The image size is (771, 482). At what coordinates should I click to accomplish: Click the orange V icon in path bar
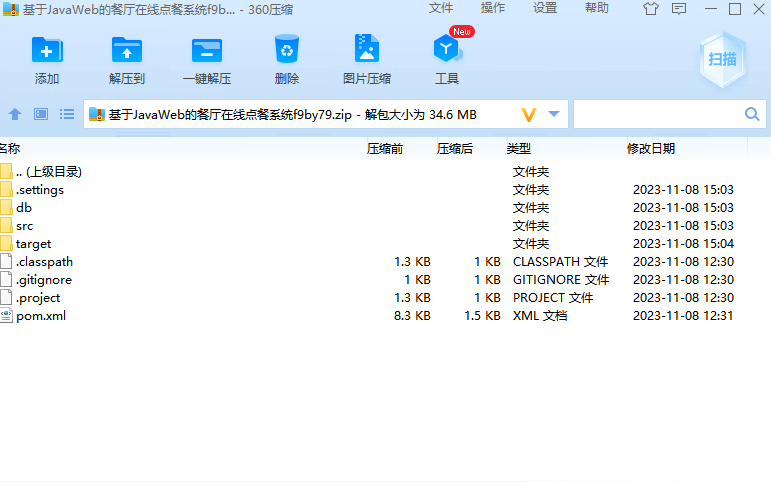(x=529, y=115)
